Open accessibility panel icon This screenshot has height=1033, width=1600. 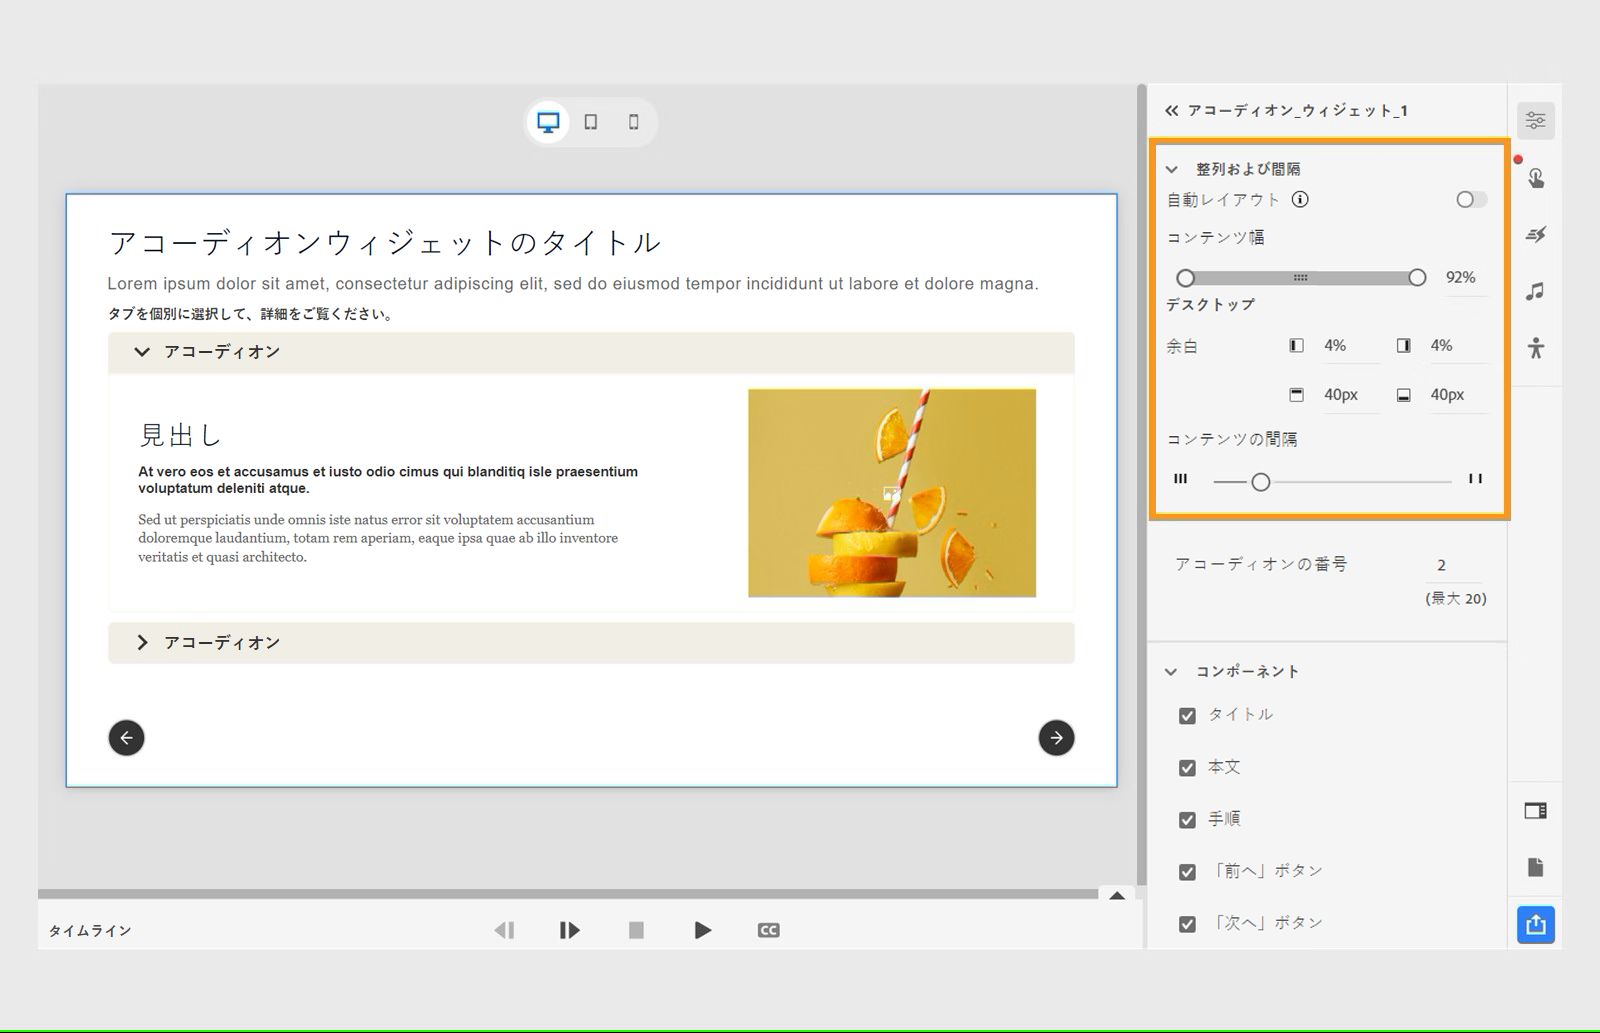coord(1536,348)
